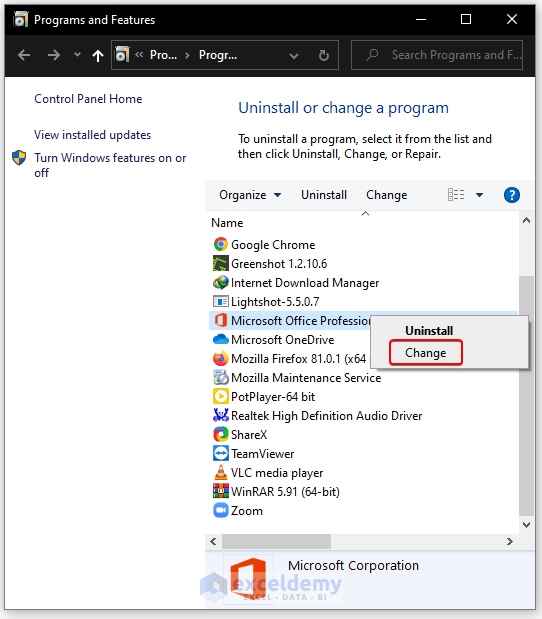This screenshot has height=619, width=542.
Task: Open Turn Windows features on or off
Action: (x=110, y=165)
